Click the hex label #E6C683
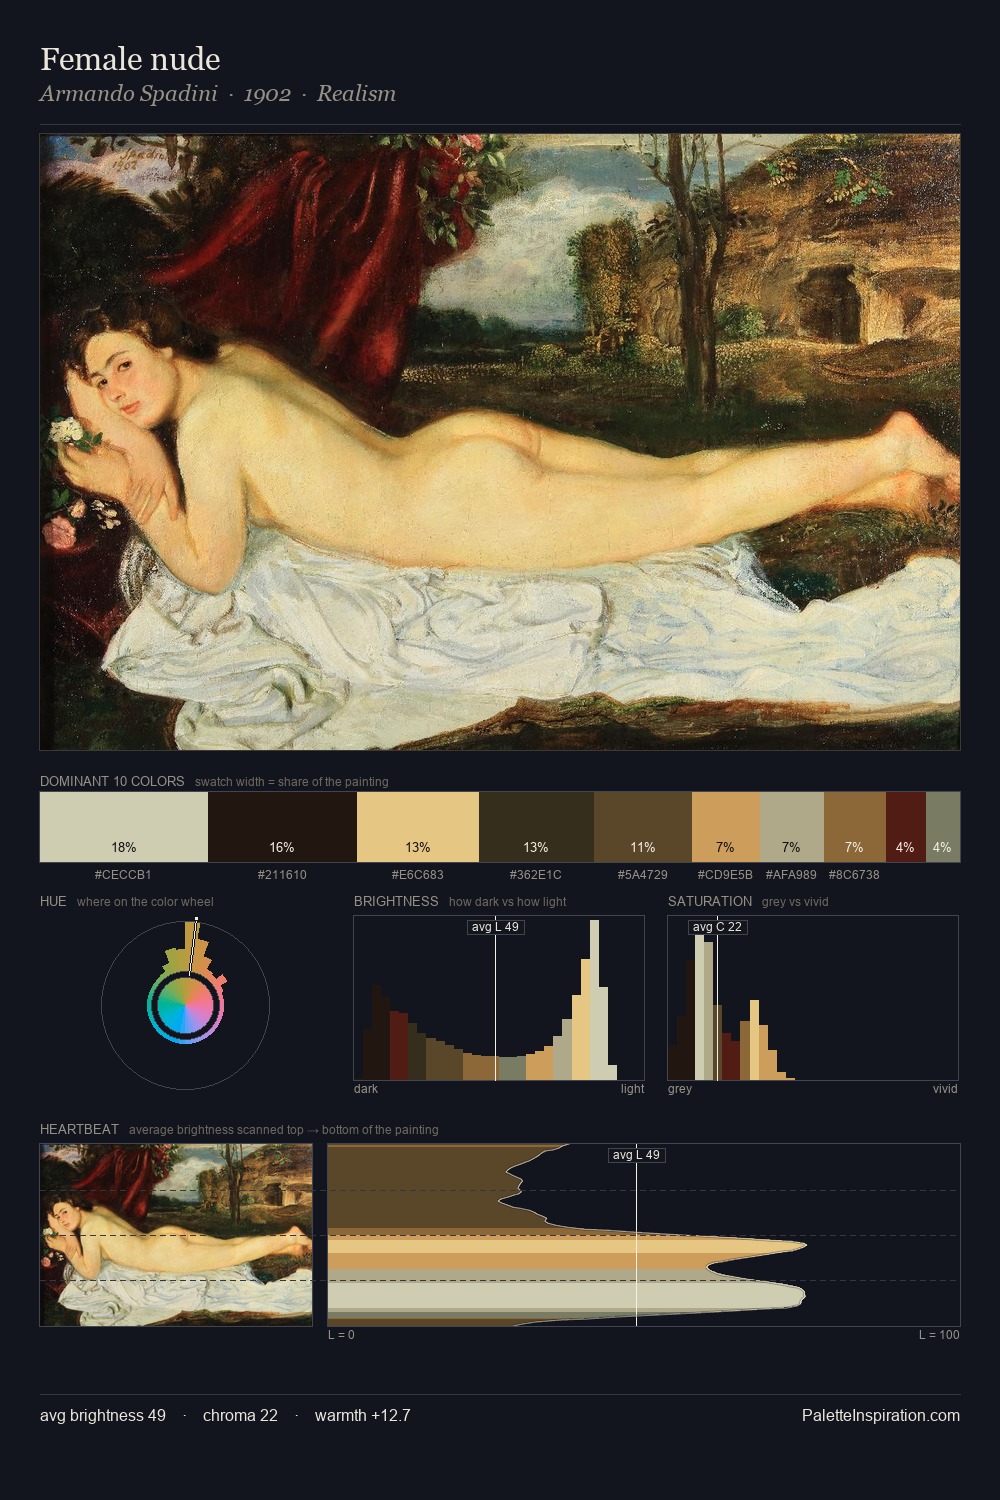1000x1500 pixels. [417, 874]
